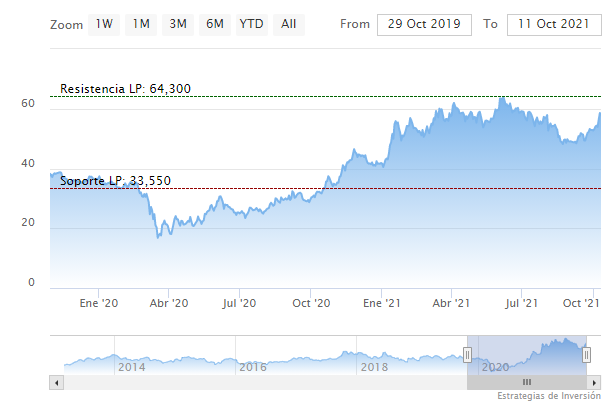Click the scrollbar thumb grip
The height and width of the screenshot is (408, 616).
pyautogui.click(x=526, y=382)
